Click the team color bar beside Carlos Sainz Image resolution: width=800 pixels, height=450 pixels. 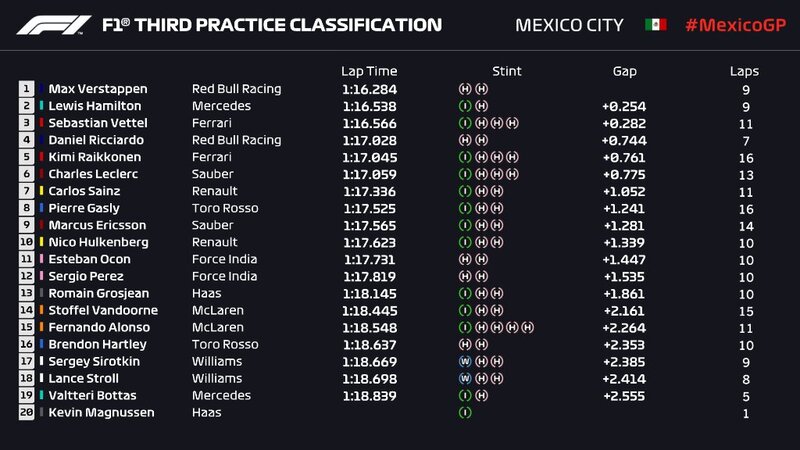coord(41,191)
